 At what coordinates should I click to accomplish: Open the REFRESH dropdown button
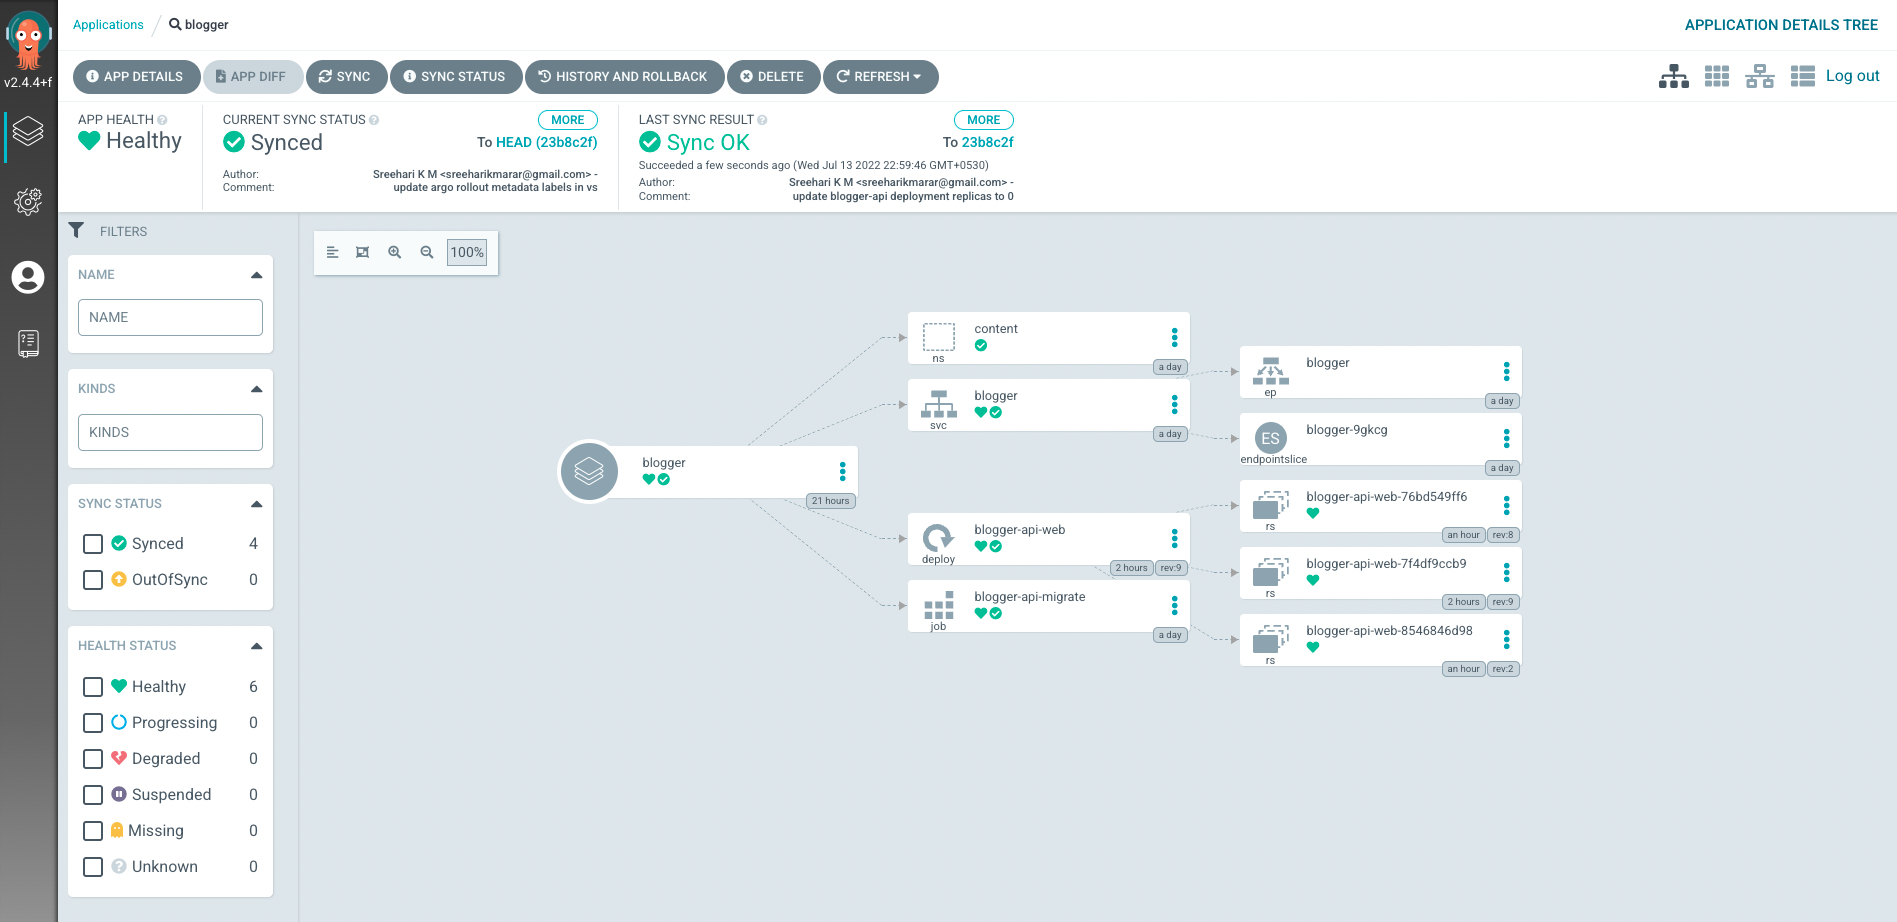[x=880, y=77]
